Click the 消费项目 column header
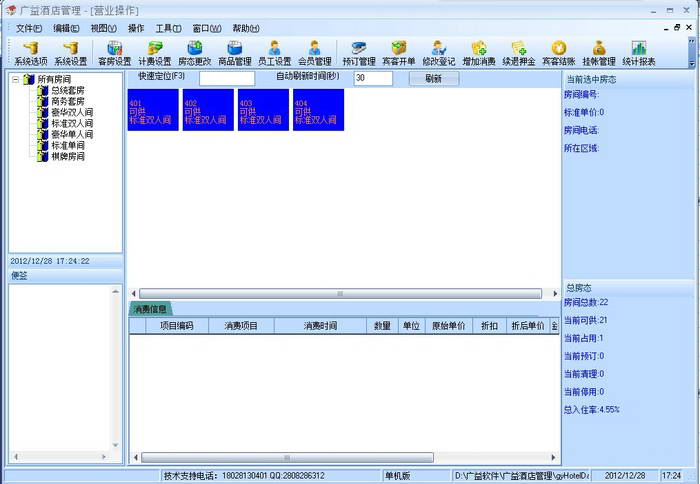 pyautogui.click(x=241, y=326)
